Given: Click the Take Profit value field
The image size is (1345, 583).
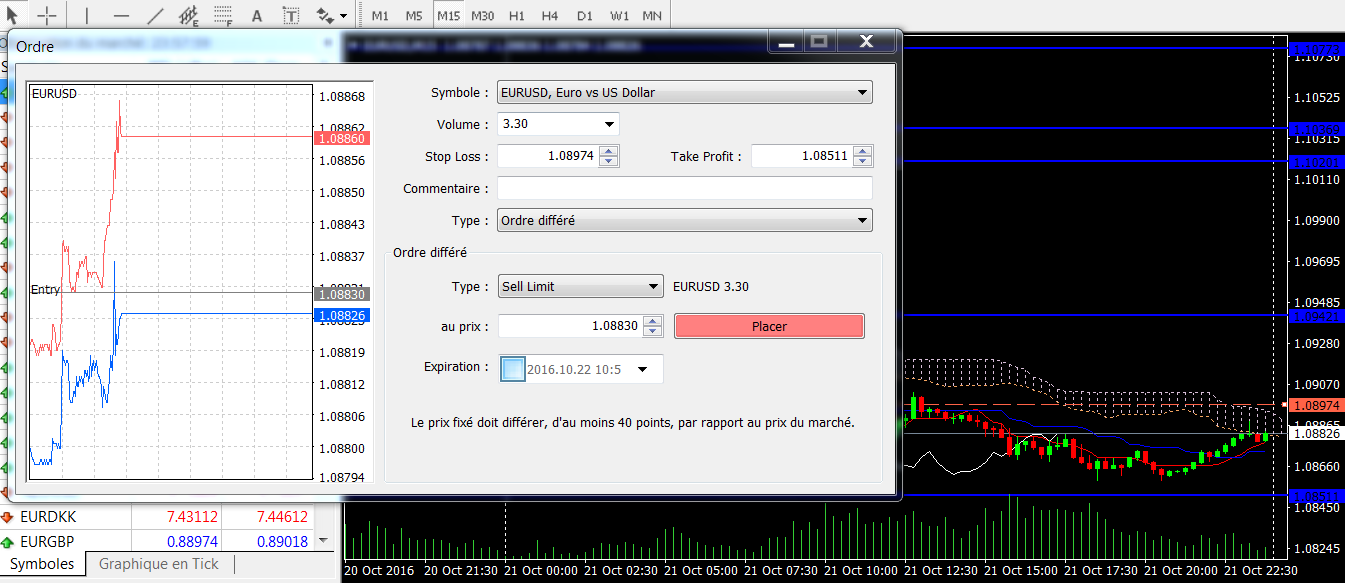Looking at the screenshot, I should pyautogui.click(x=802, y=156).
